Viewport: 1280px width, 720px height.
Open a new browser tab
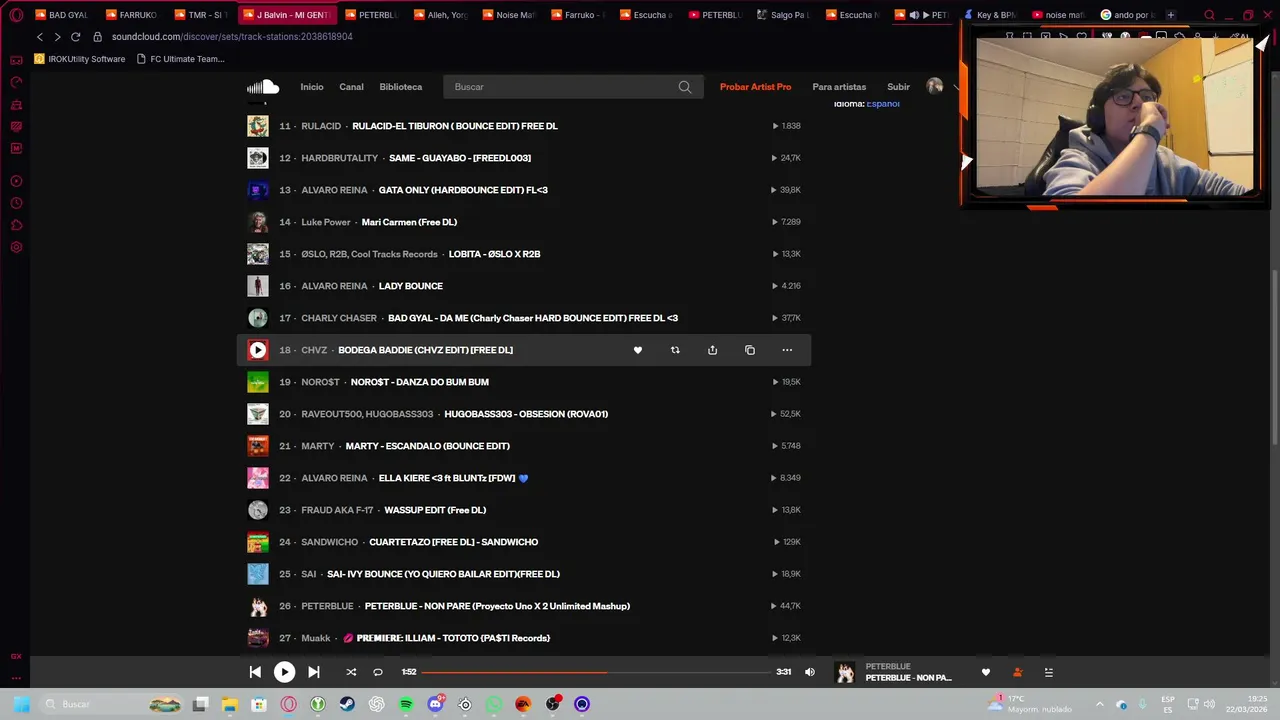[x=1170, y=15]
